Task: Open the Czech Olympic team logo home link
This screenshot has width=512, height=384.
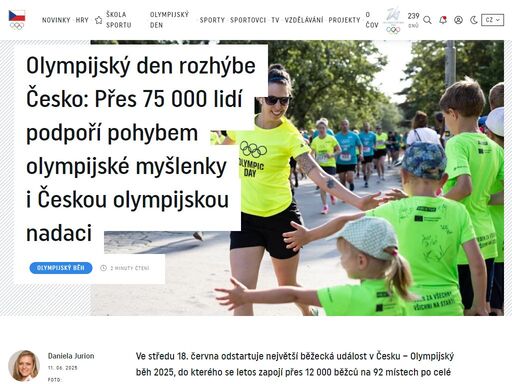Action: click(17, 20)
